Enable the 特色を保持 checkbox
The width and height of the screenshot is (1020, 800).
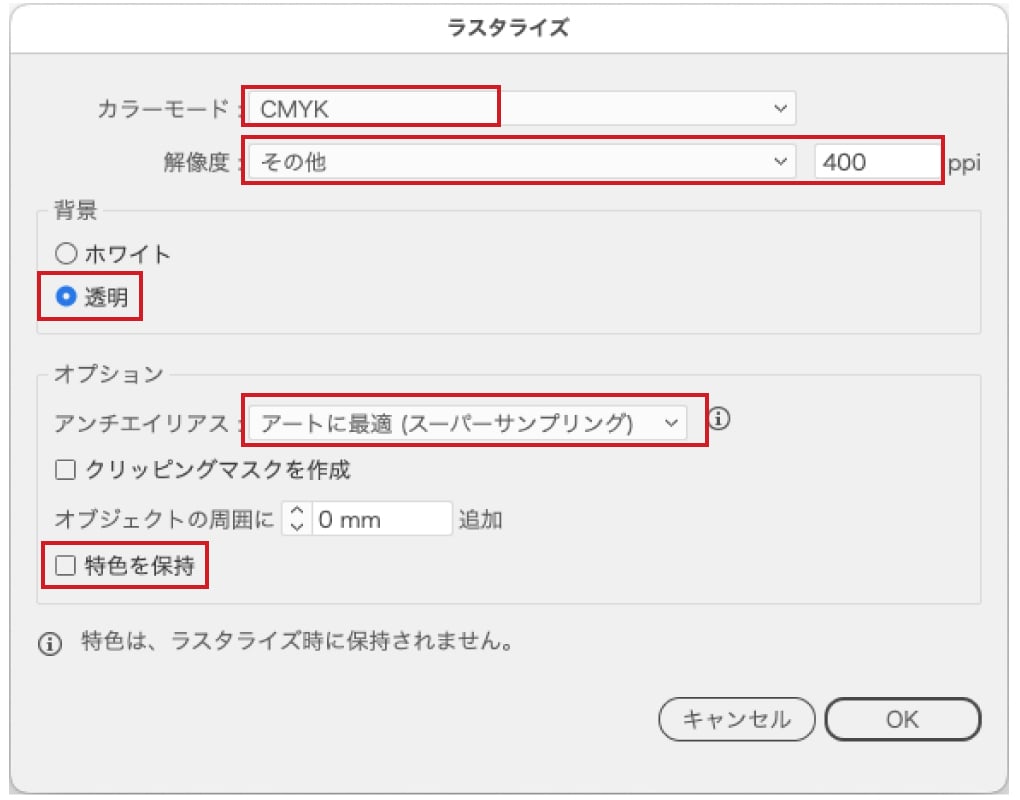[63, 565]
